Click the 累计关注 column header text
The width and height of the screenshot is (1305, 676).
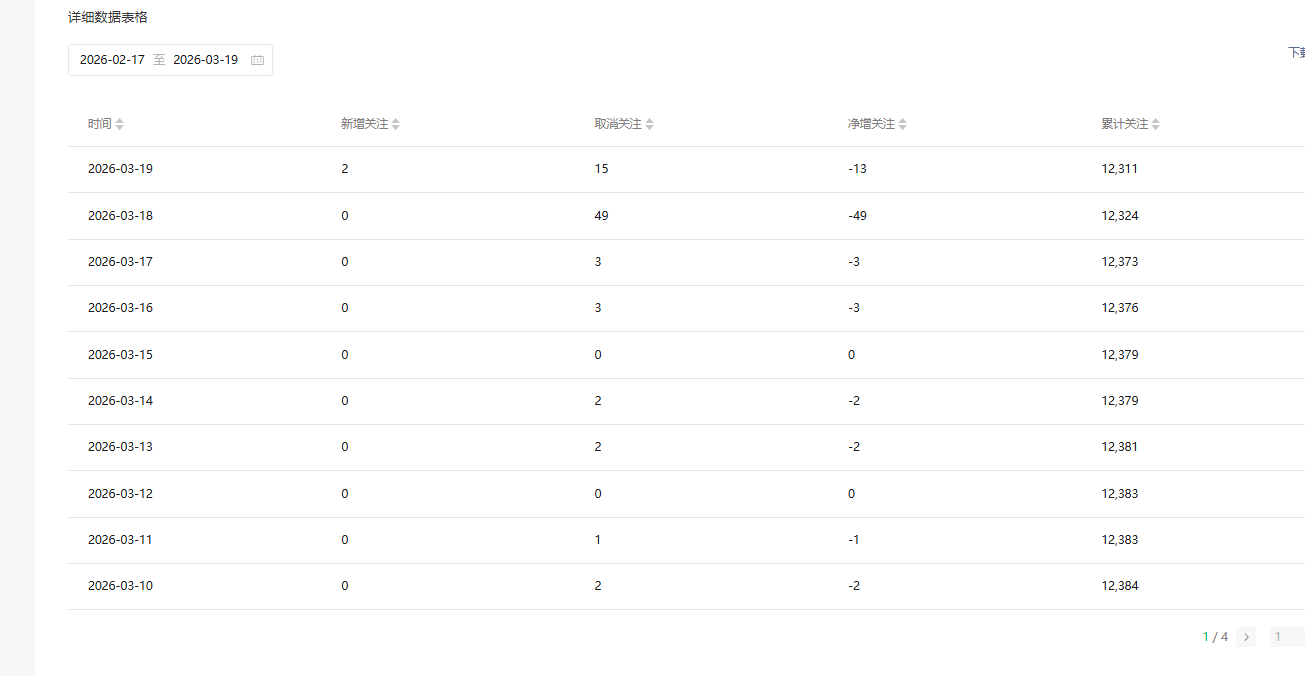coord(1124,124)
